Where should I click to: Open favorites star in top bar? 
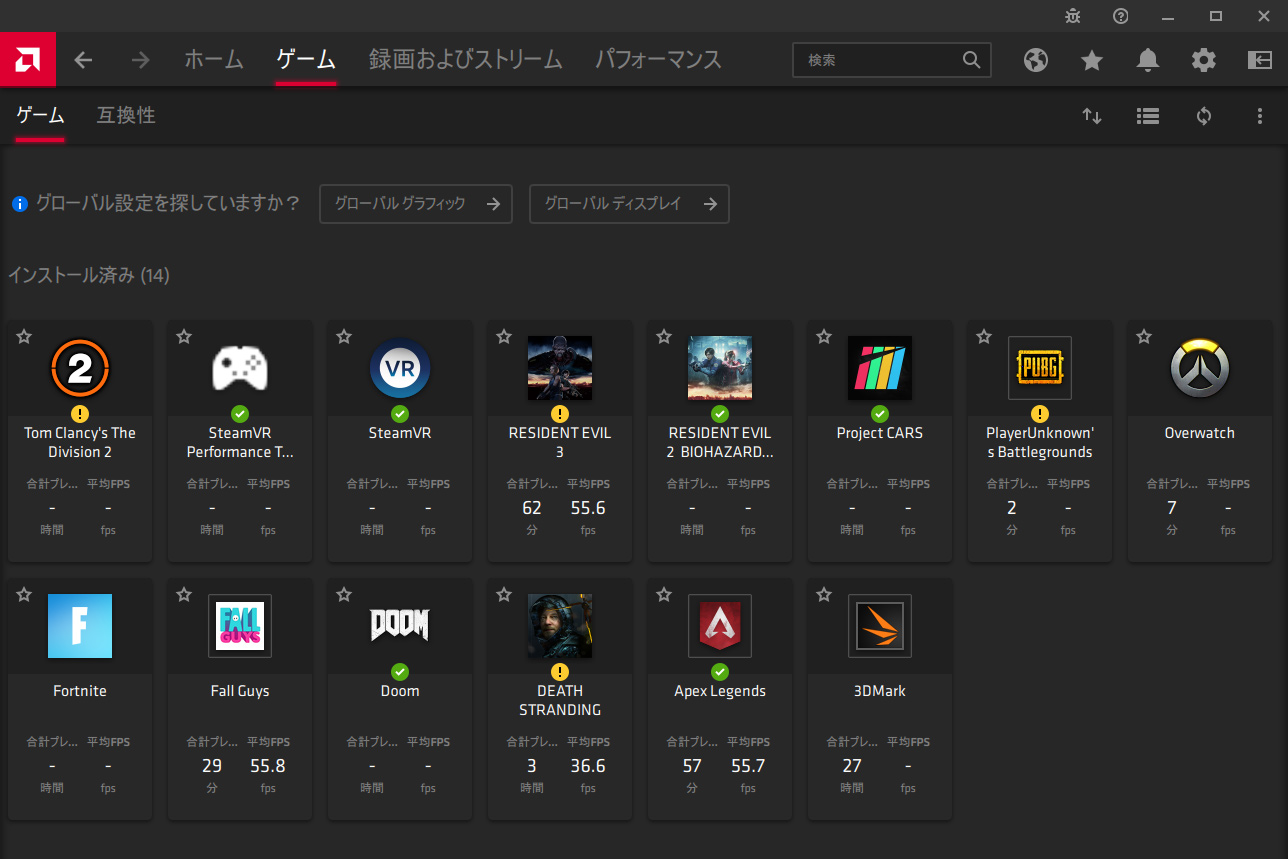[1092, 60]
